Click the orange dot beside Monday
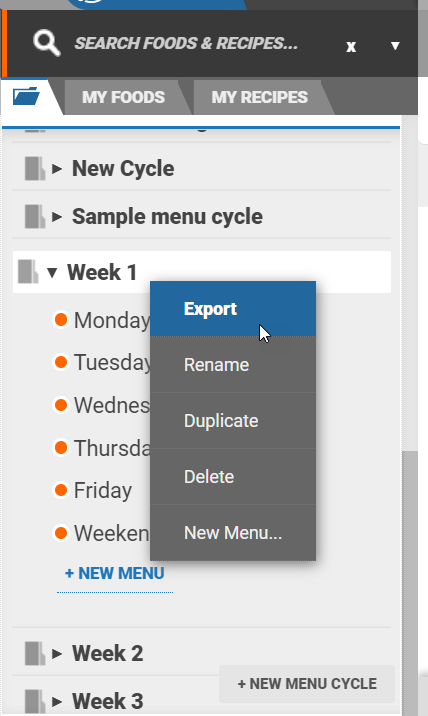Screen dimensions: 428x716 pos(61,320)
